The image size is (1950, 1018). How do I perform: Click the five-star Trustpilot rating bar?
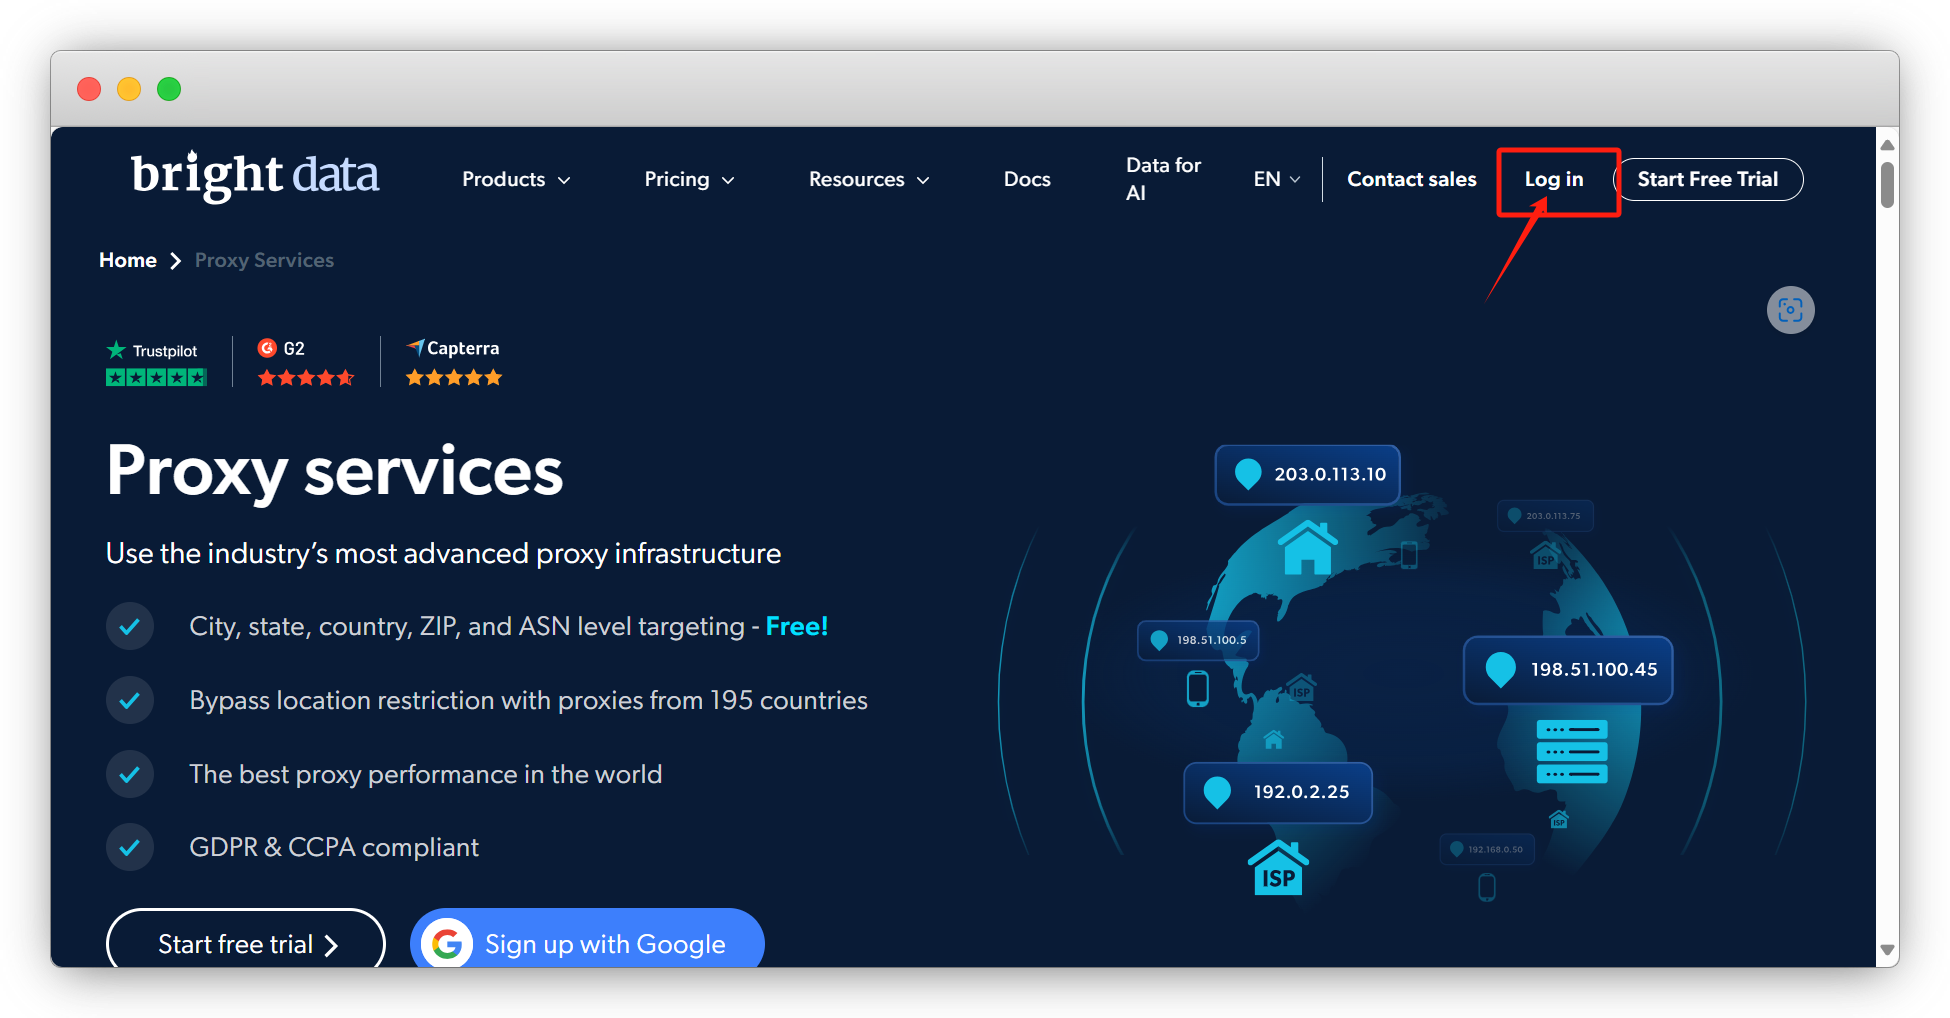click(x=155, y=377)
